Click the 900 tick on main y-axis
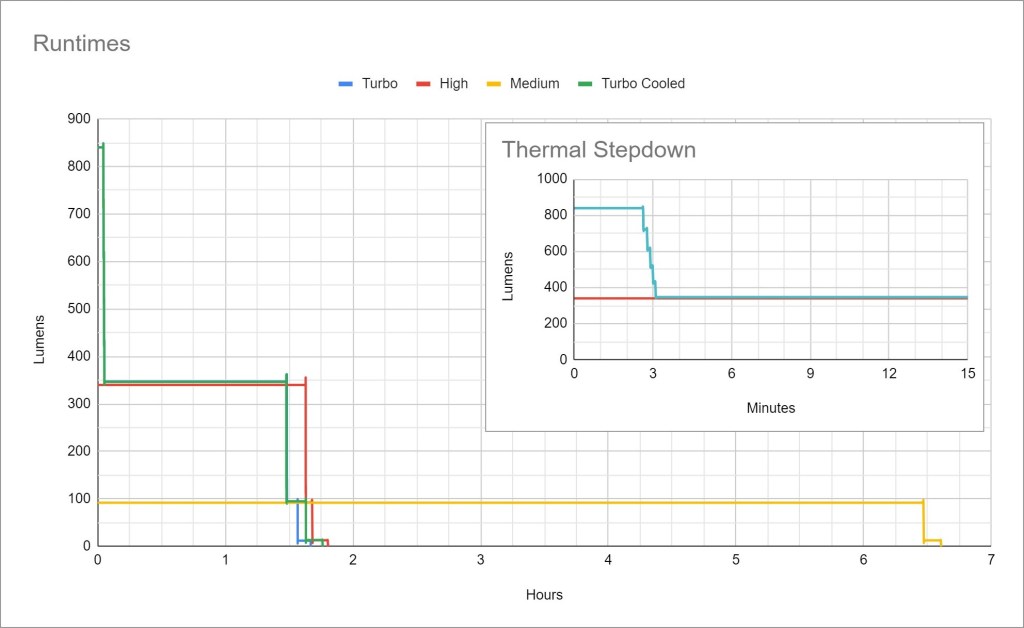1024x628 pixels. [77, 119]
